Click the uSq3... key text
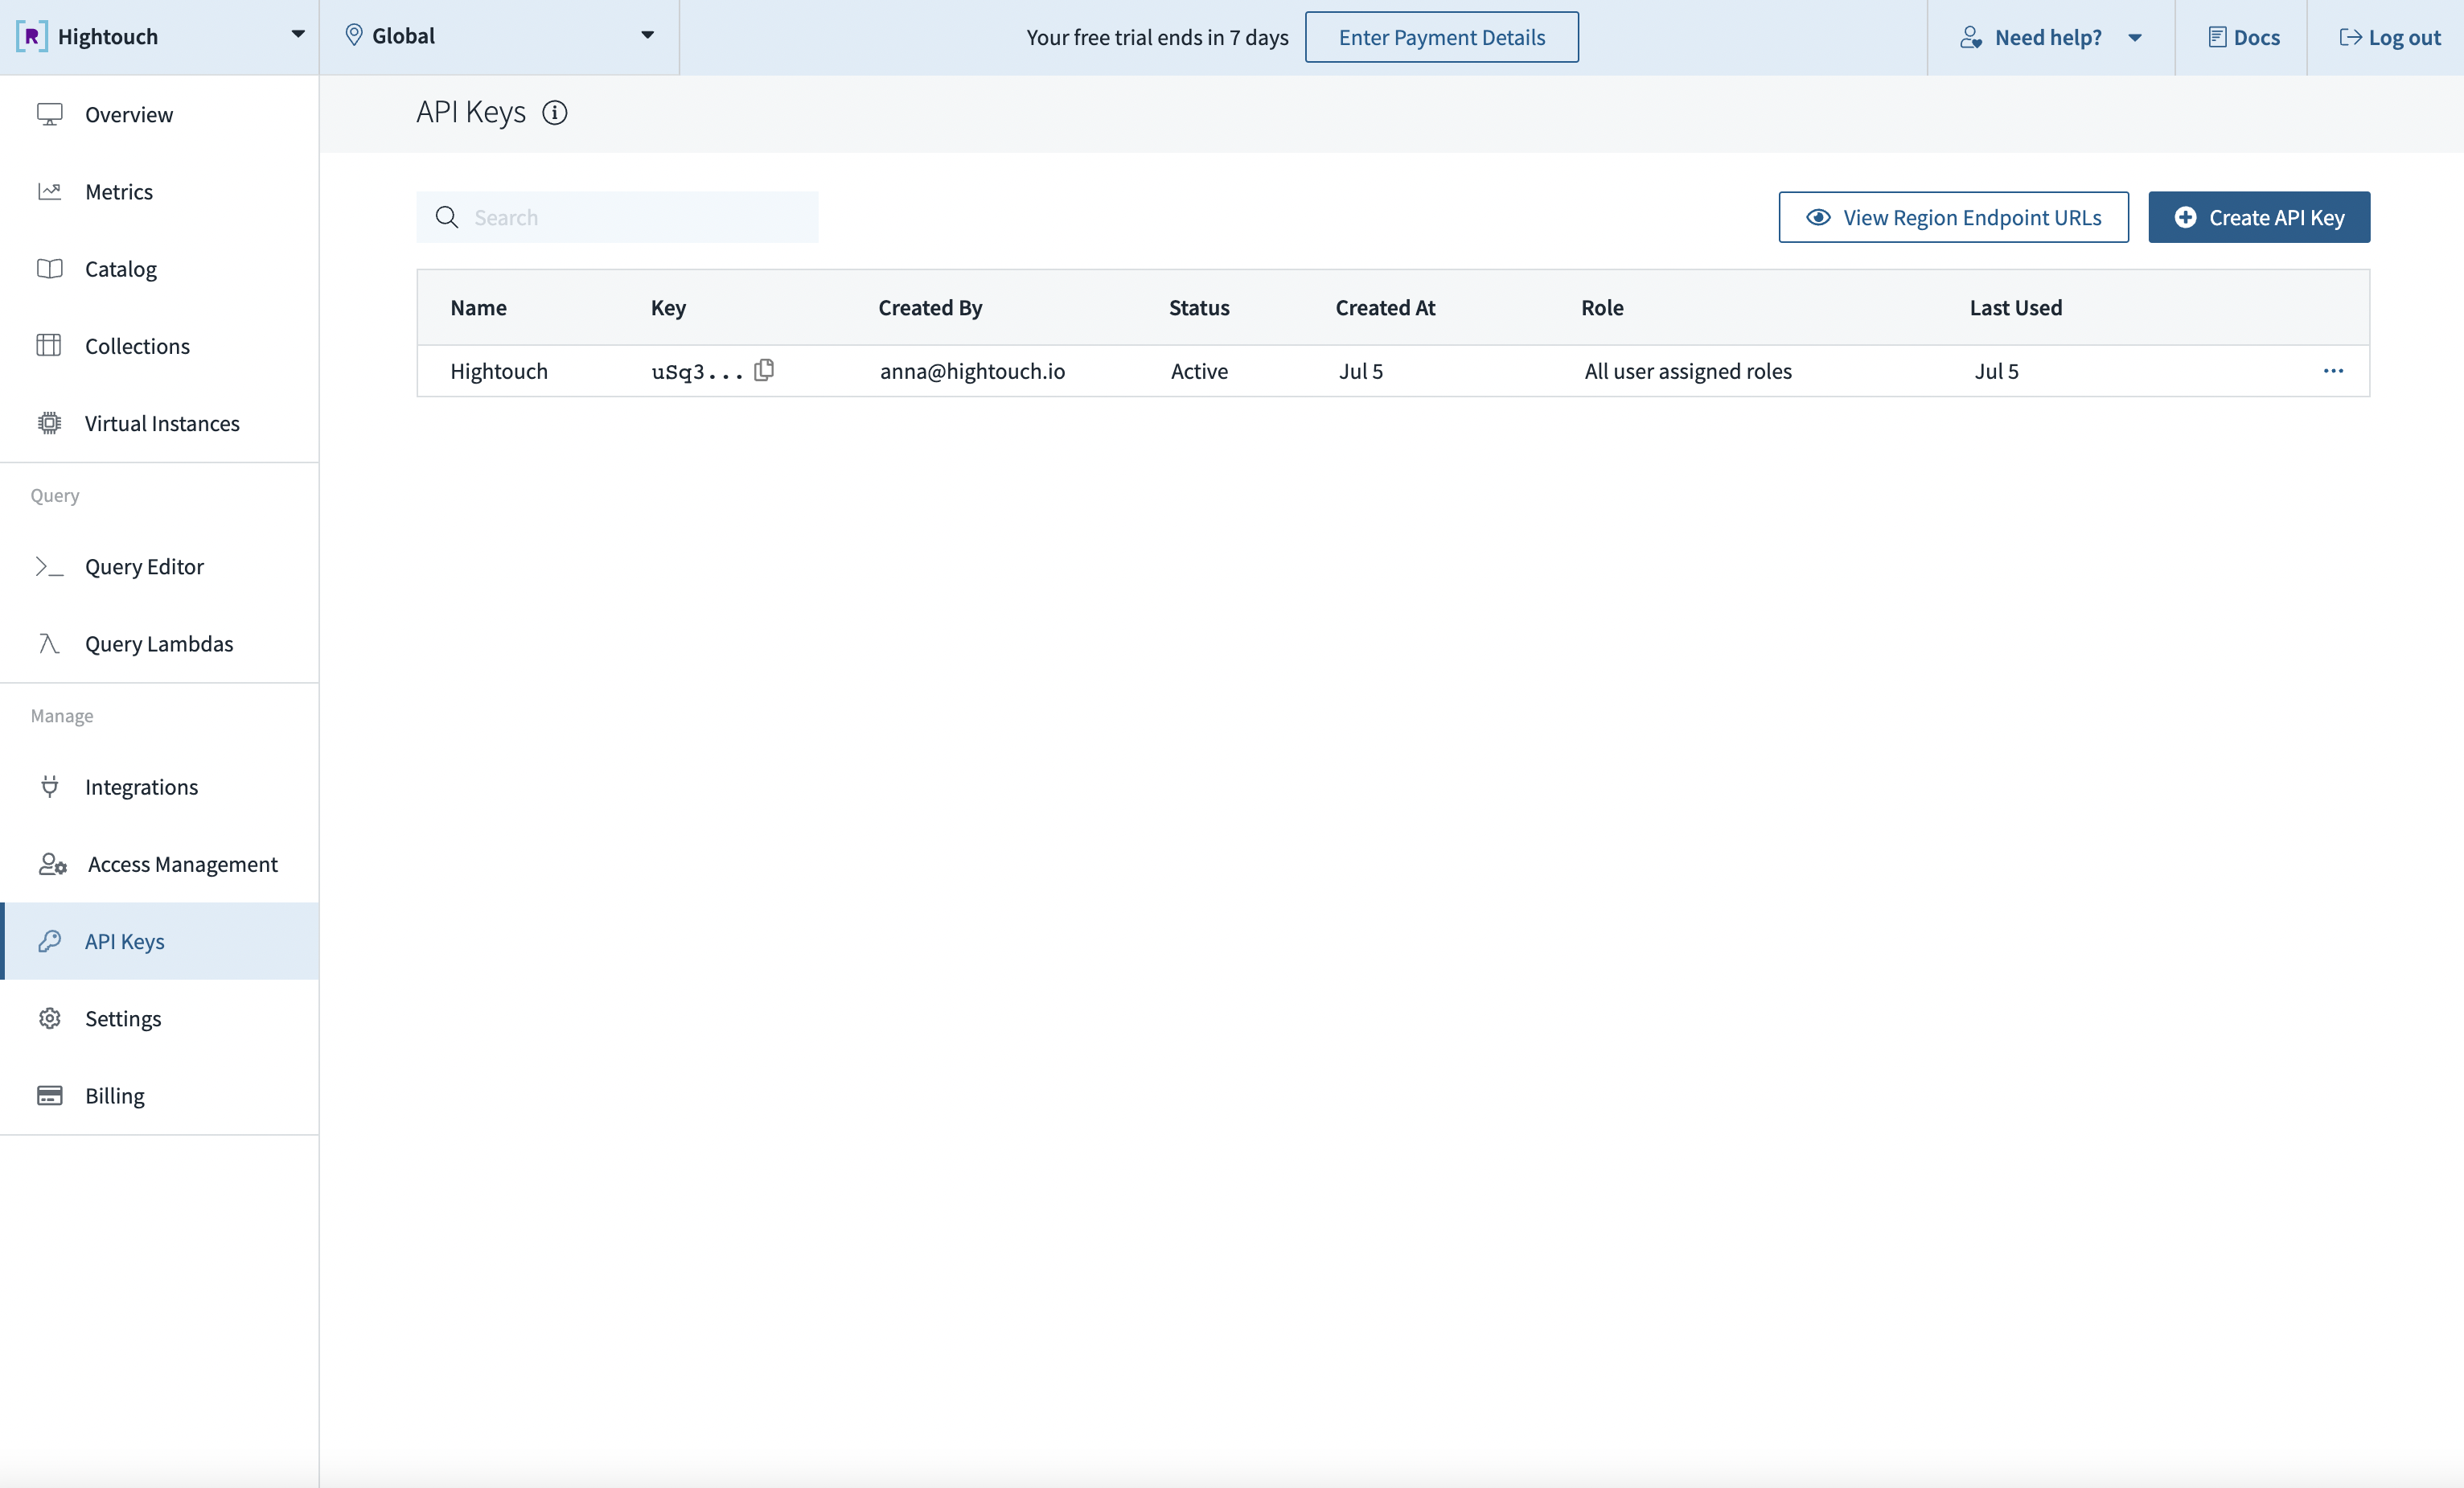The height and width of the screenshot is (1488, 2464). click(697, 372)
